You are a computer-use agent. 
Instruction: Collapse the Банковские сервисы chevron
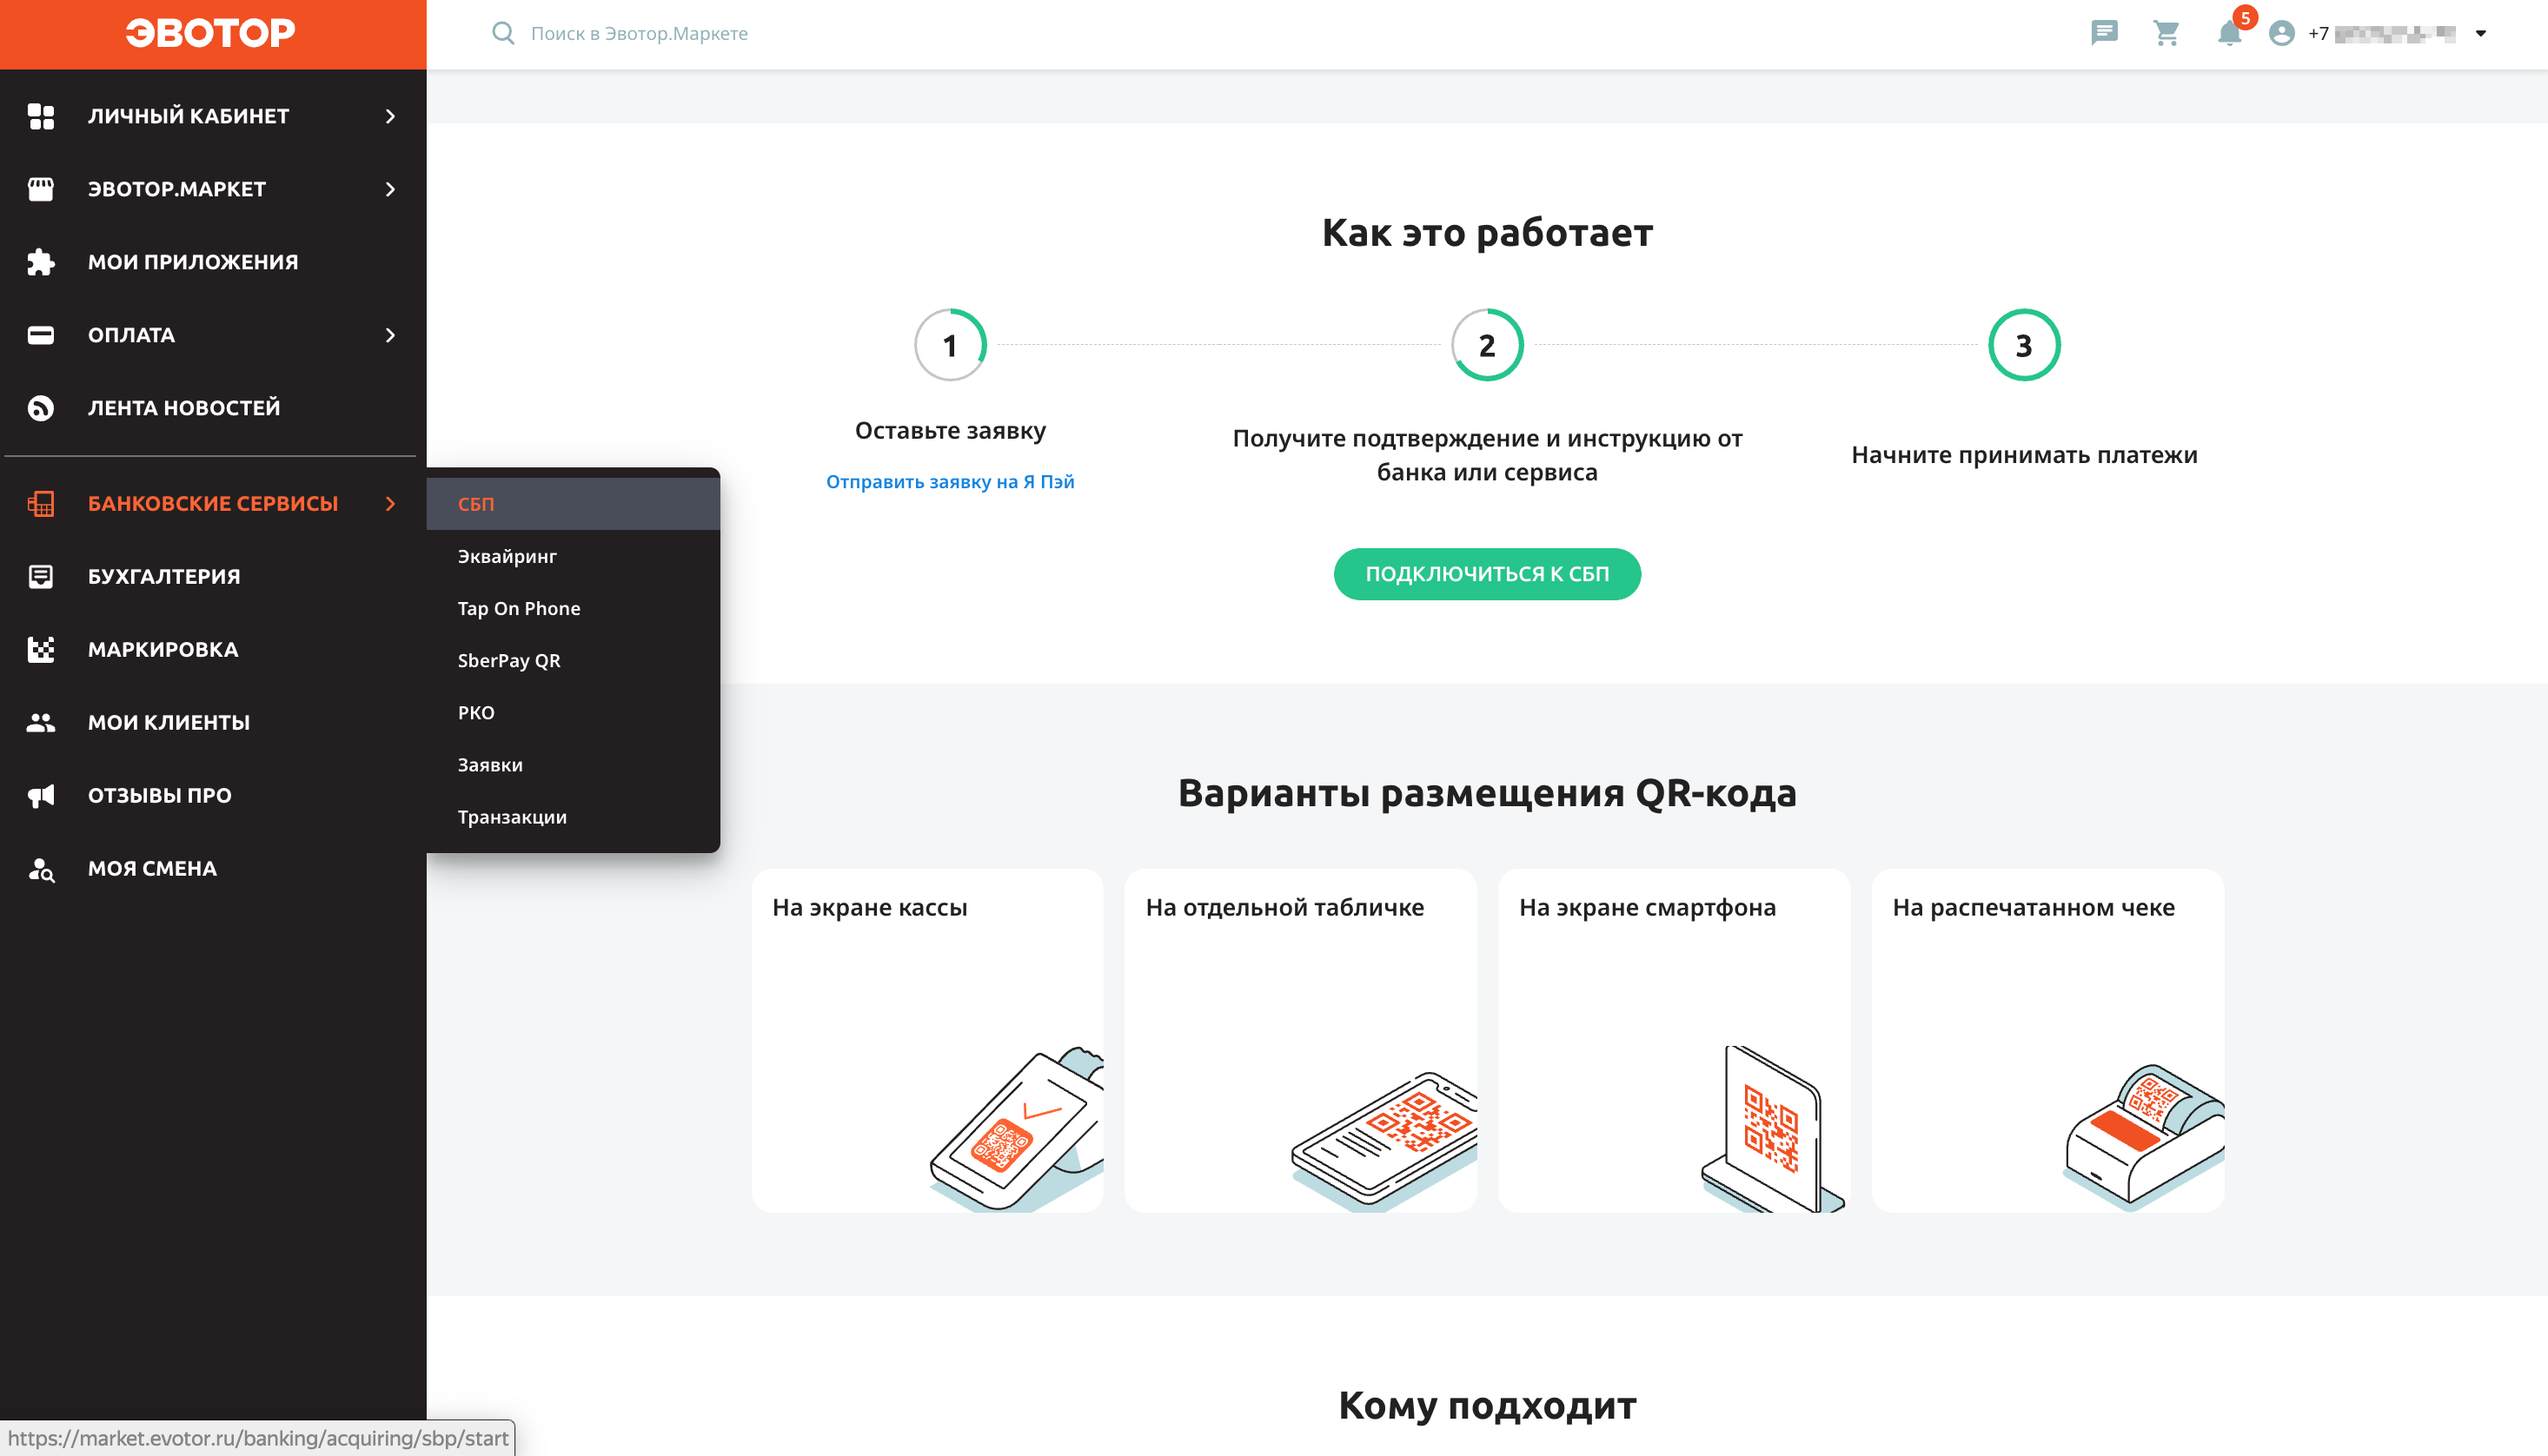390,504
